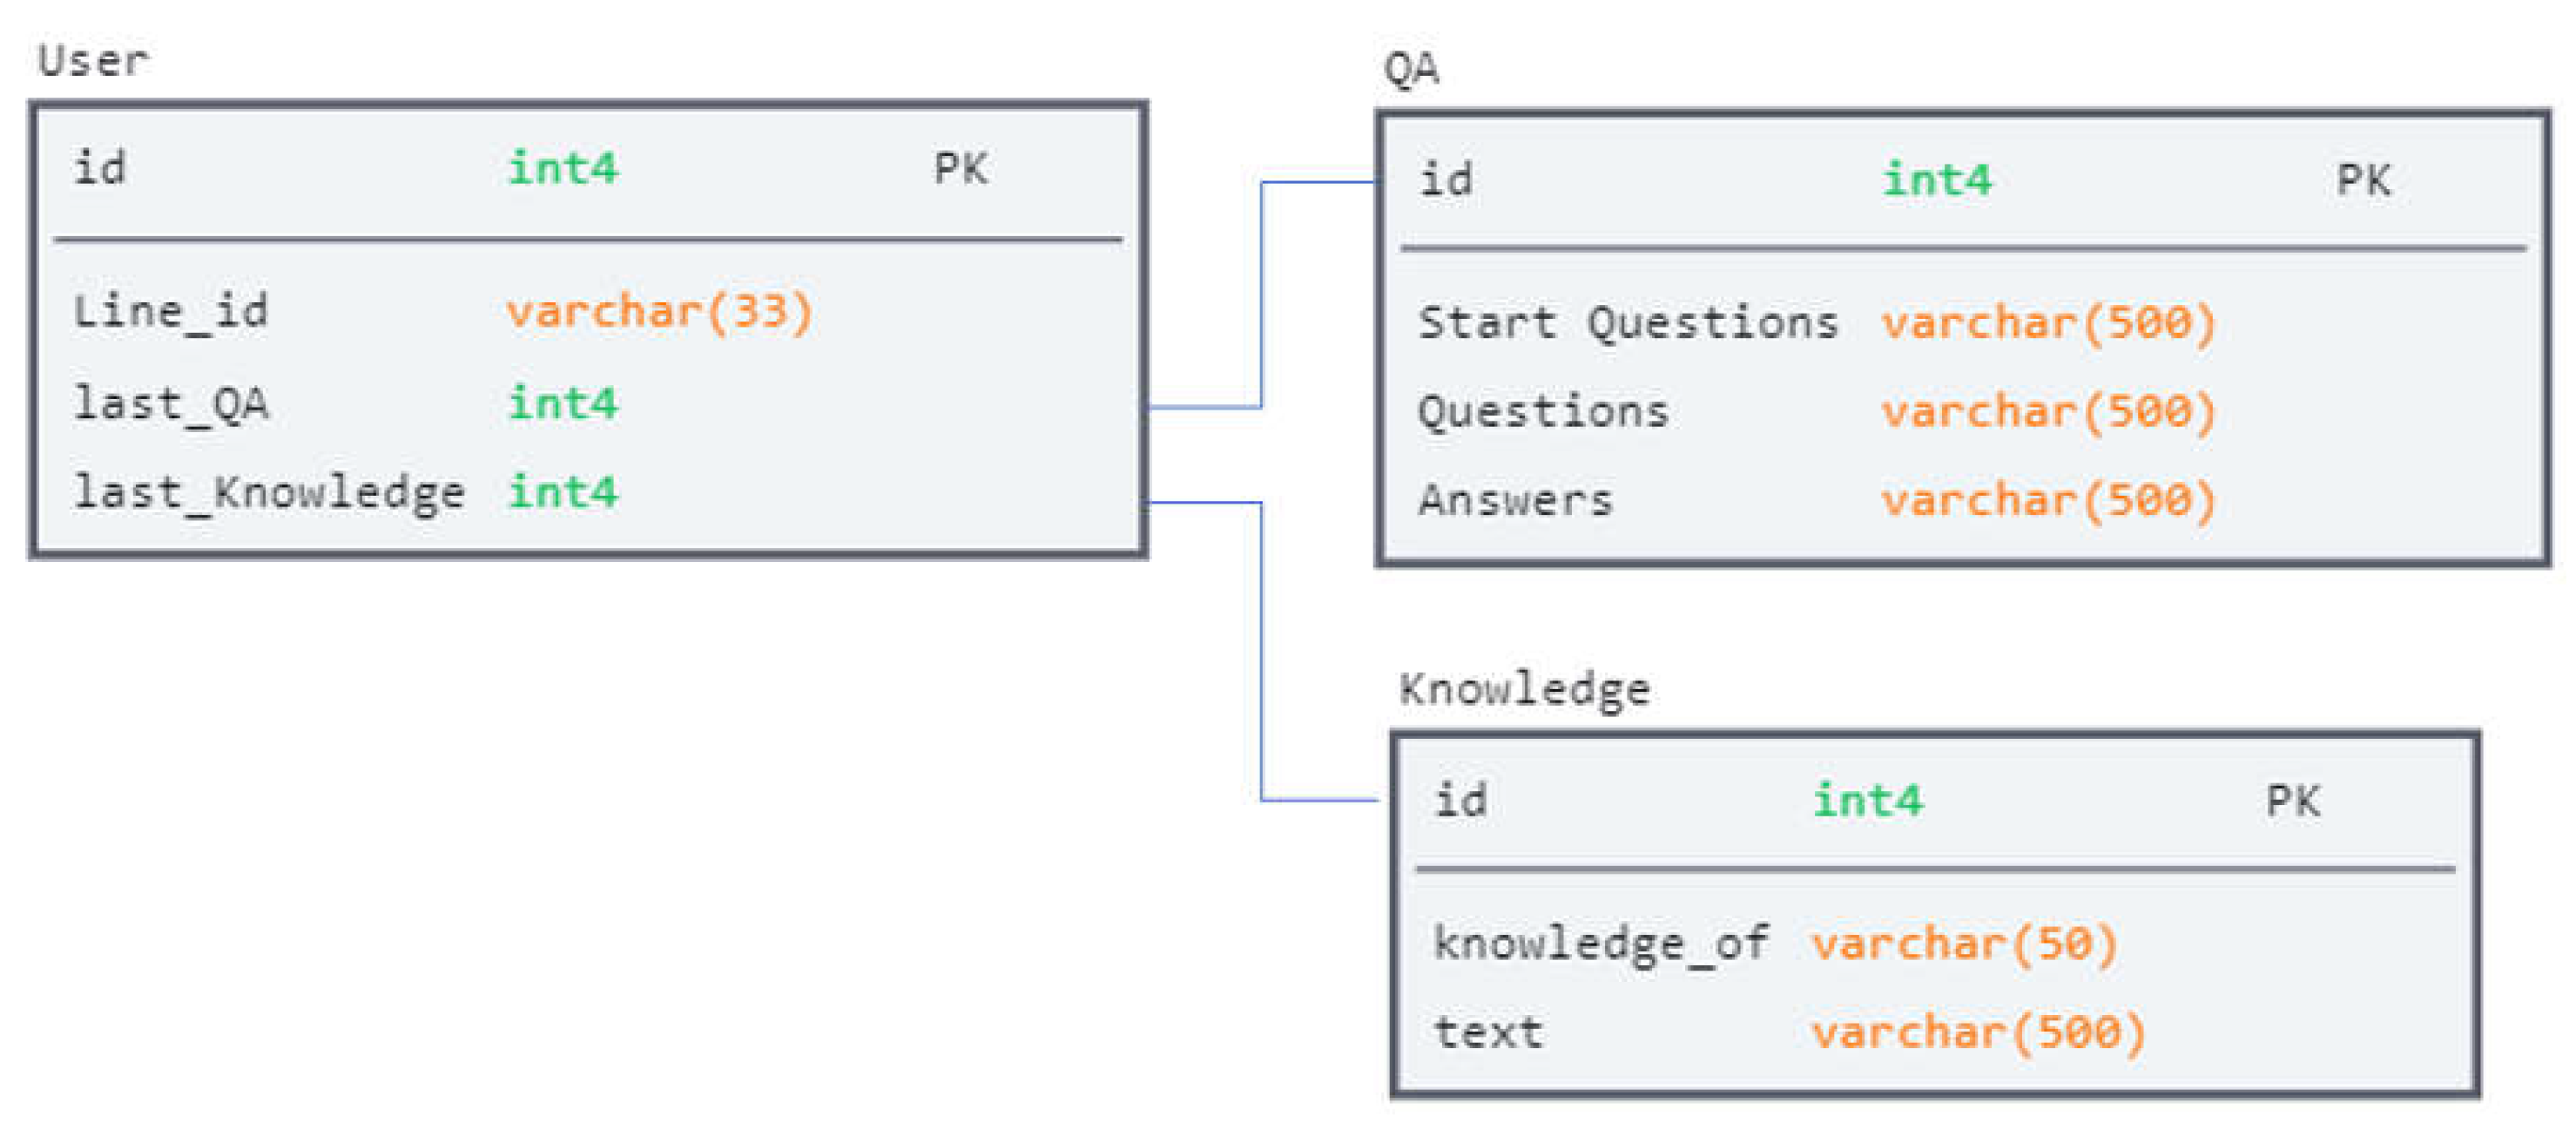The image size is (2576, 1130).
Task: Click the PK marker in QA table
Action: 2363,180
